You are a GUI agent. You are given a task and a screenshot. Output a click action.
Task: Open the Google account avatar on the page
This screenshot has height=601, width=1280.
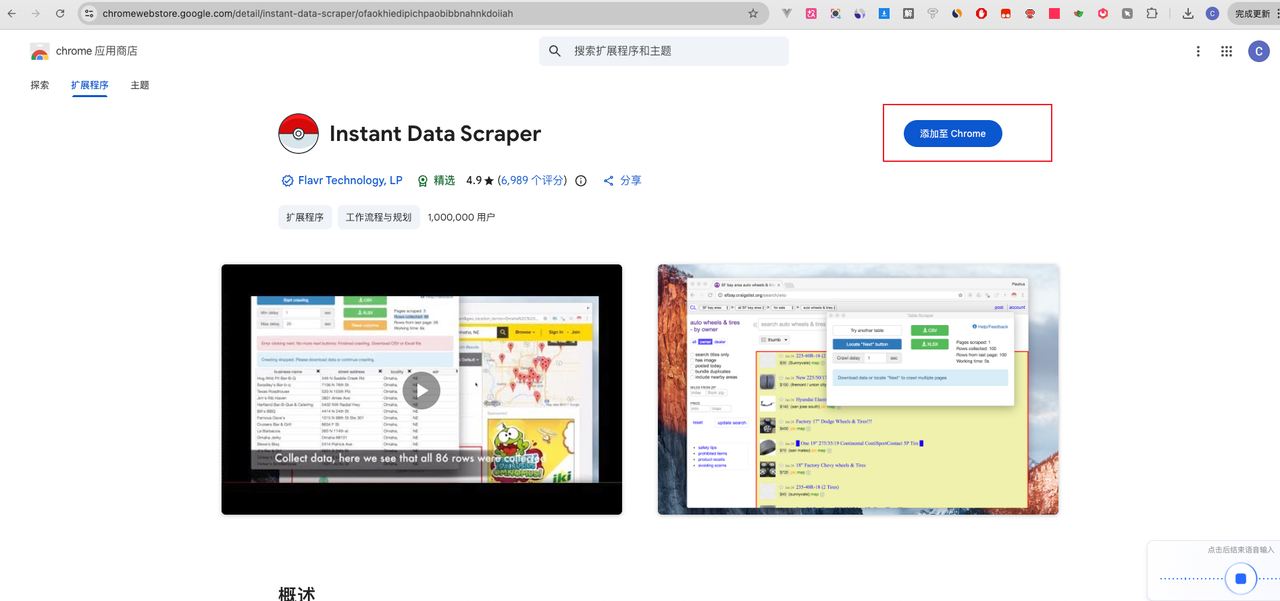point(1258,51)
